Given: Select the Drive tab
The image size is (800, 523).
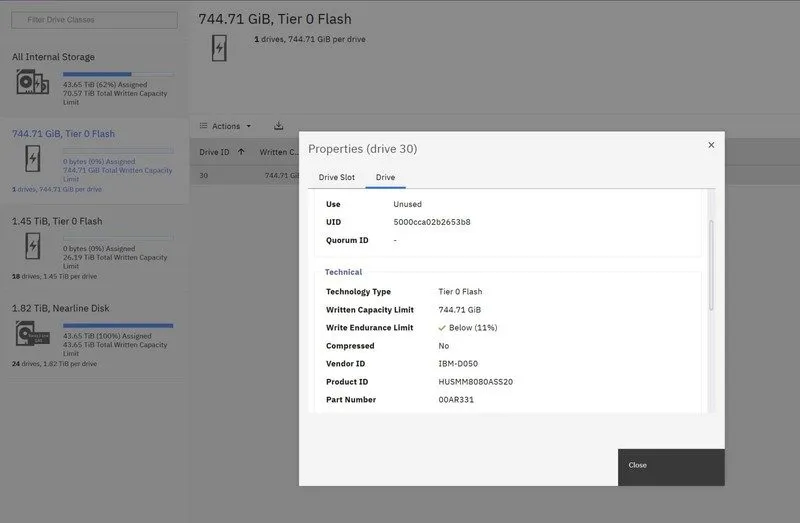Looking at the screenshot, I should [x=385, y=177].
